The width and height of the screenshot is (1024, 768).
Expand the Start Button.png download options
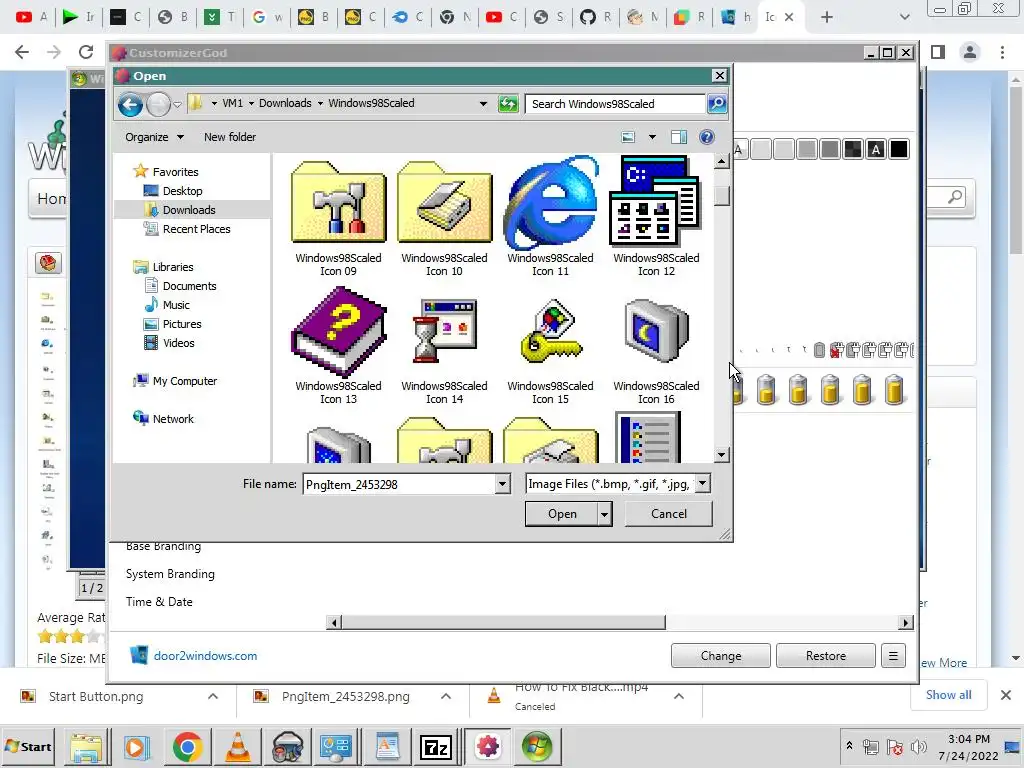coord(213,696)
